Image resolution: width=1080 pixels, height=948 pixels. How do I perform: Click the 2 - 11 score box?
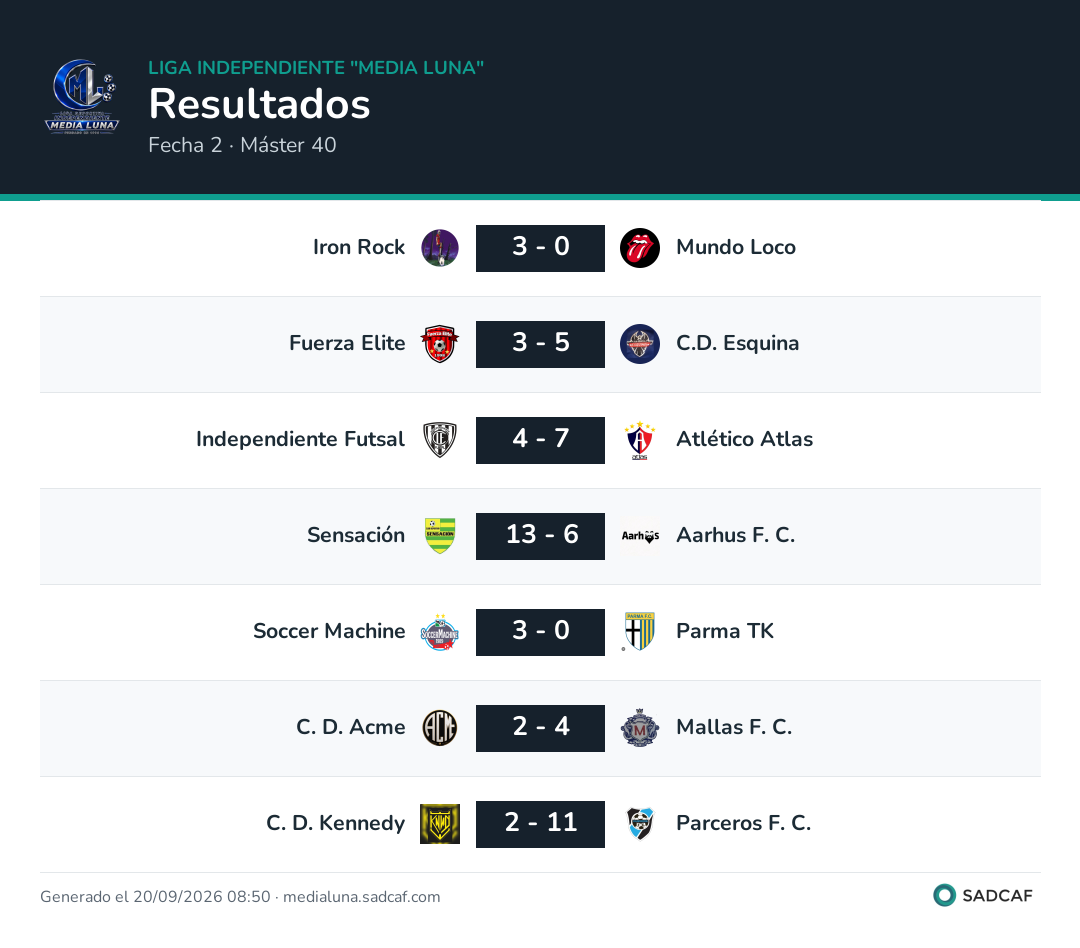(540, 824)
